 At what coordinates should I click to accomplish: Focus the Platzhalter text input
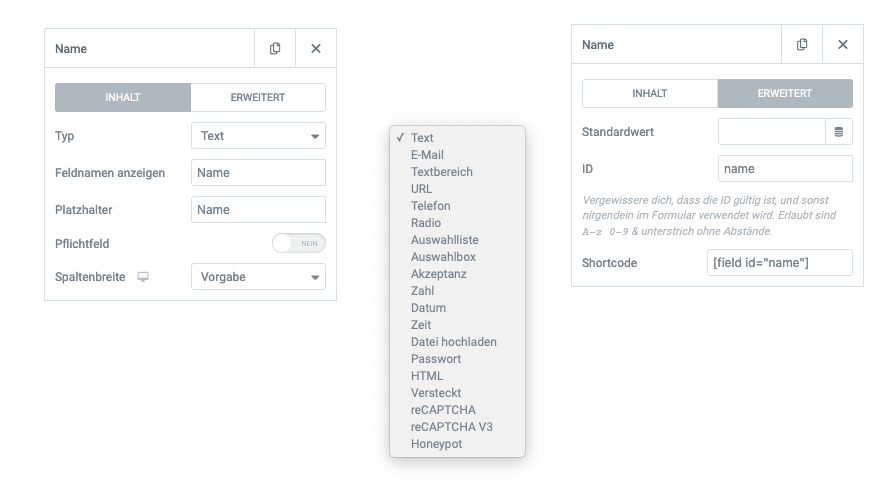[x=259, y=210]
